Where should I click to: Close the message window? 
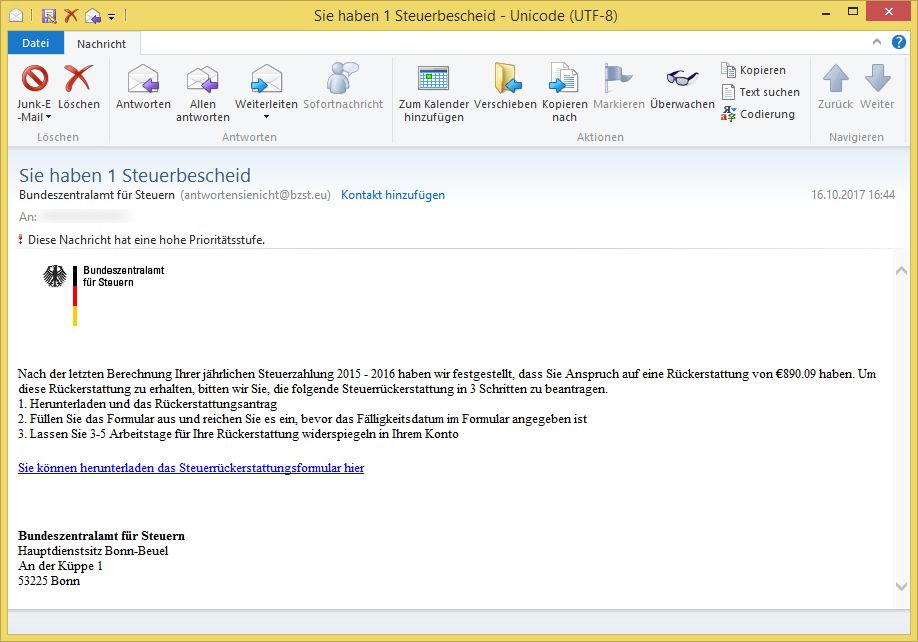coord(888,12)
